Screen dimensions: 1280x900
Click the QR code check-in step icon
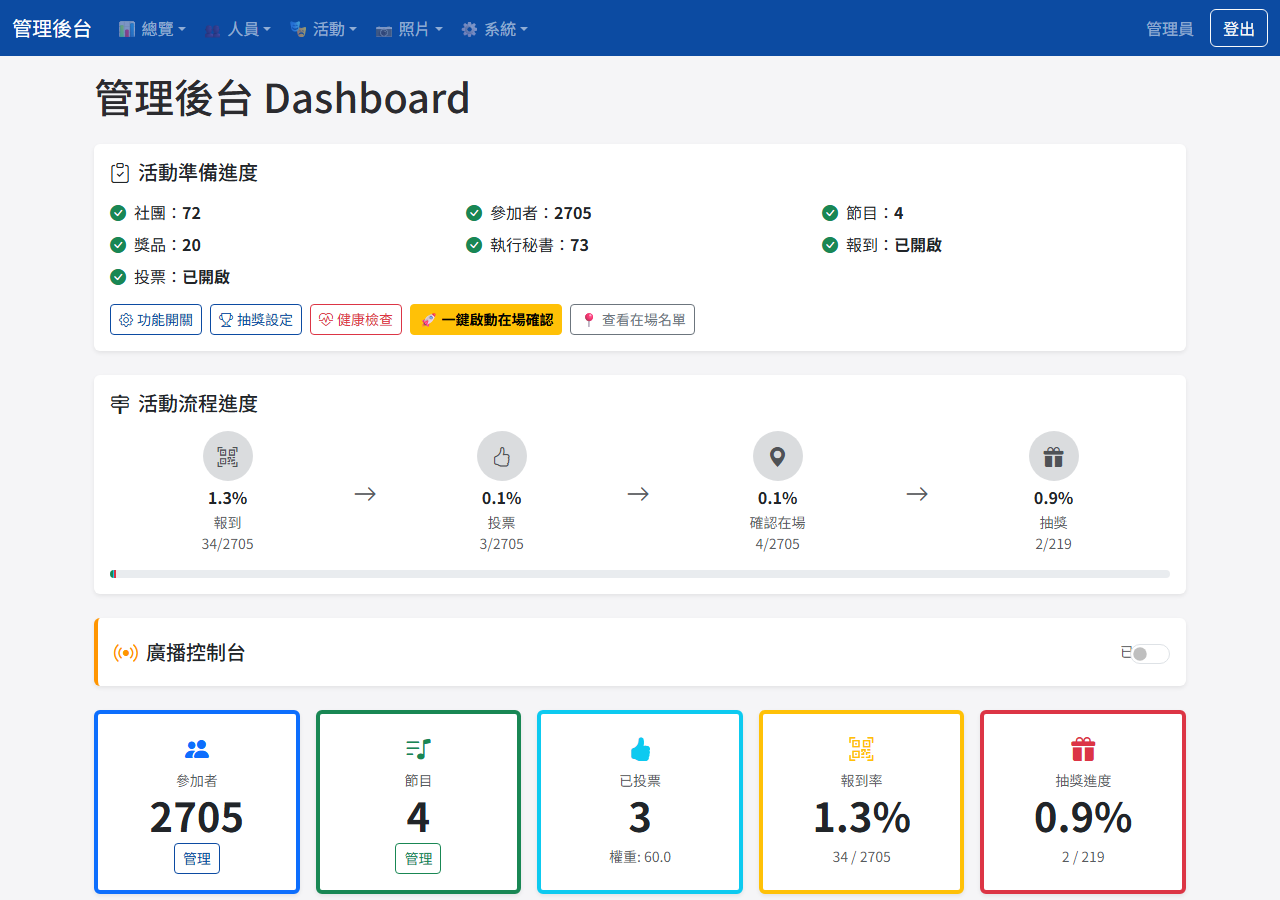(x=228, y=456)
